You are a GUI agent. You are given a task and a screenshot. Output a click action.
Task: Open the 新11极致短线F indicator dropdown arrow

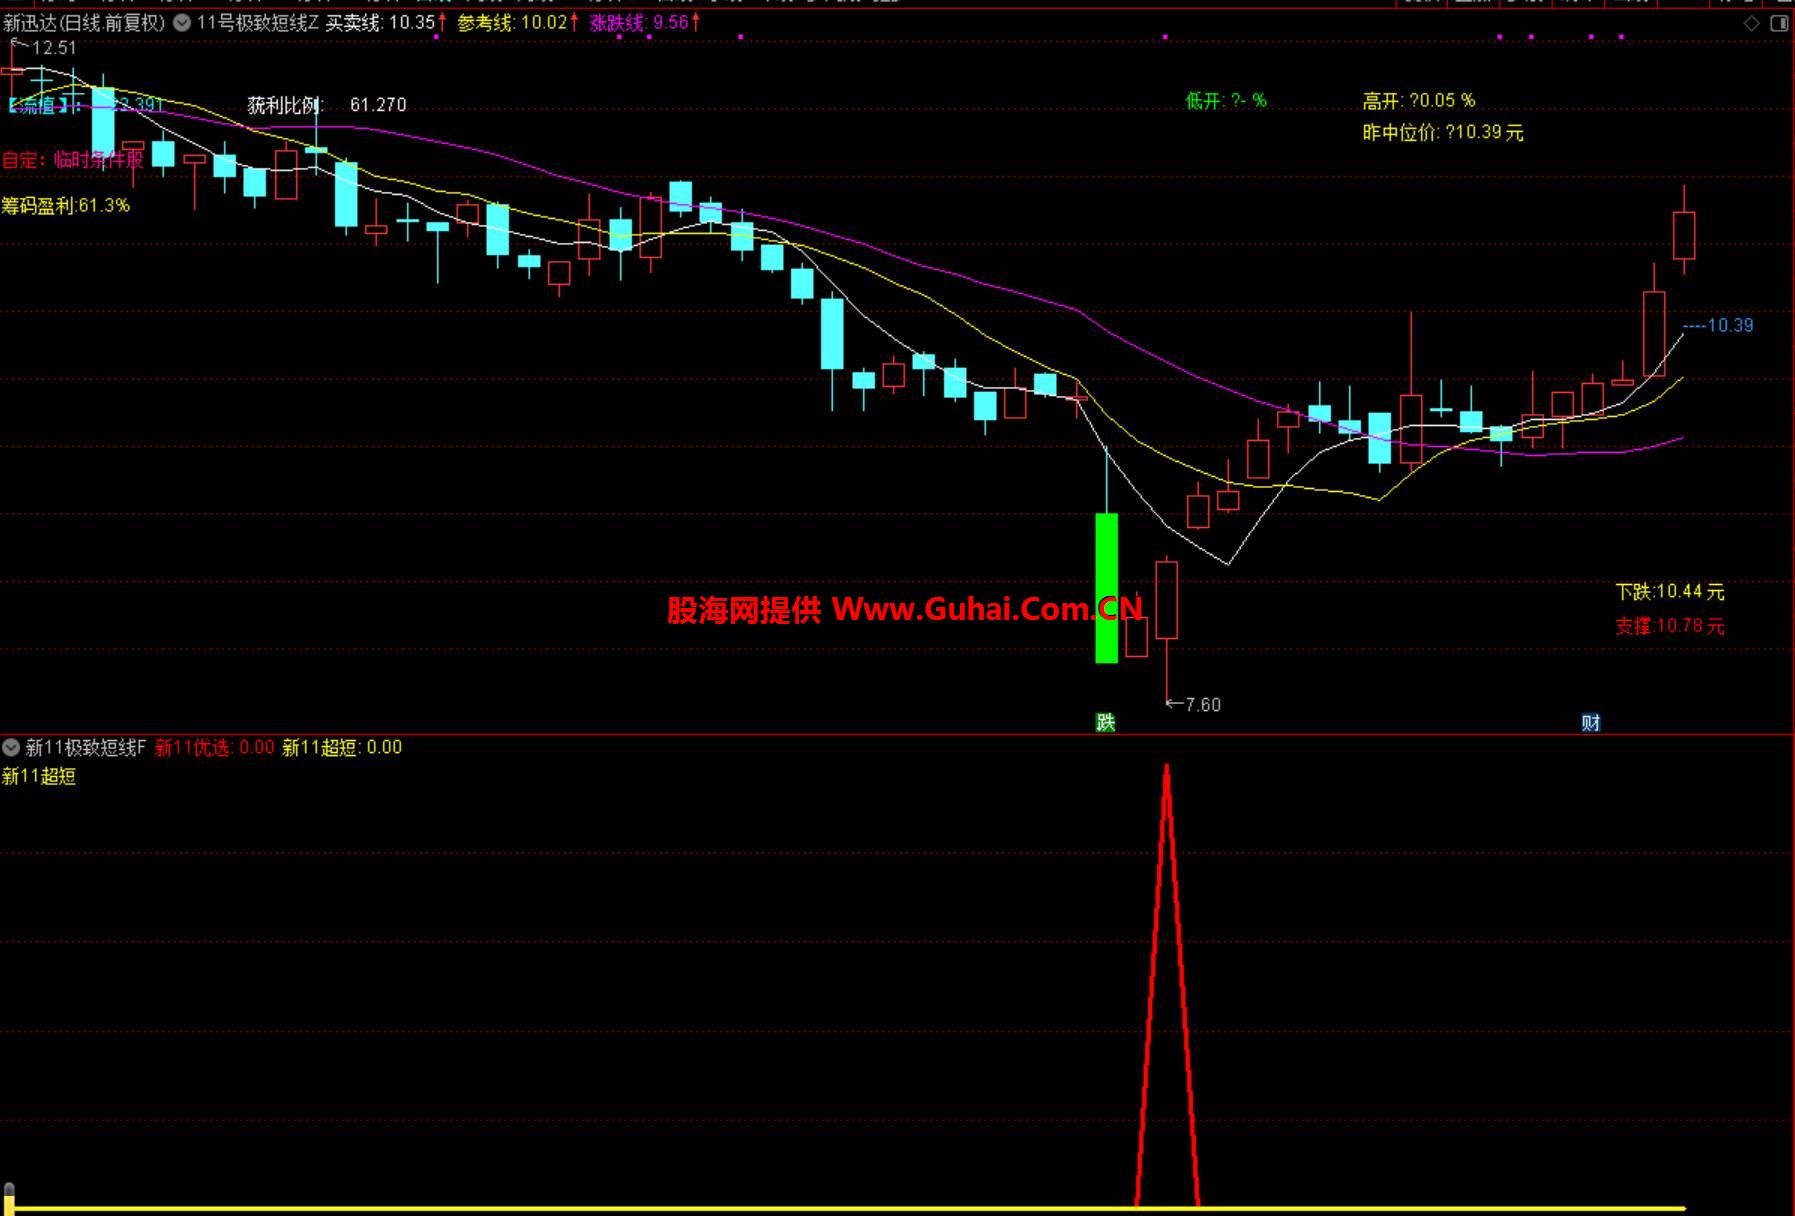click(x=11, y=747)
